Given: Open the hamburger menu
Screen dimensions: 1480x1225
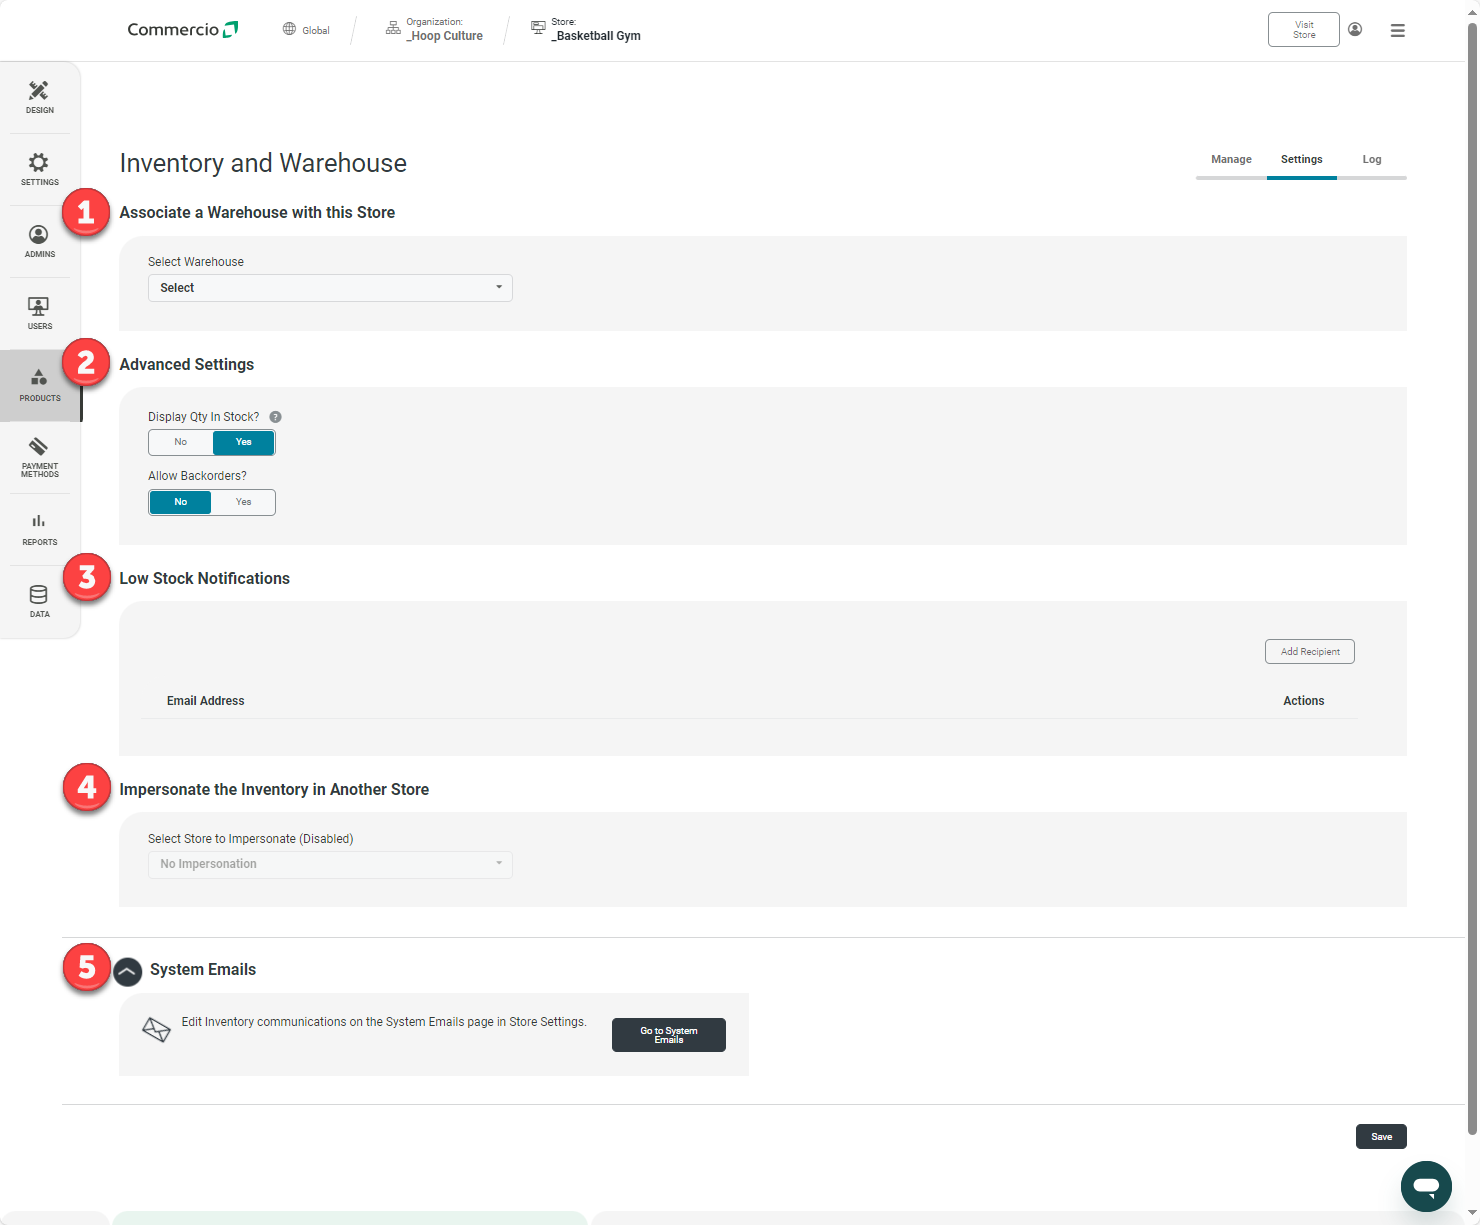Looking at the screenshot, I should click(x=1398, y=31).
